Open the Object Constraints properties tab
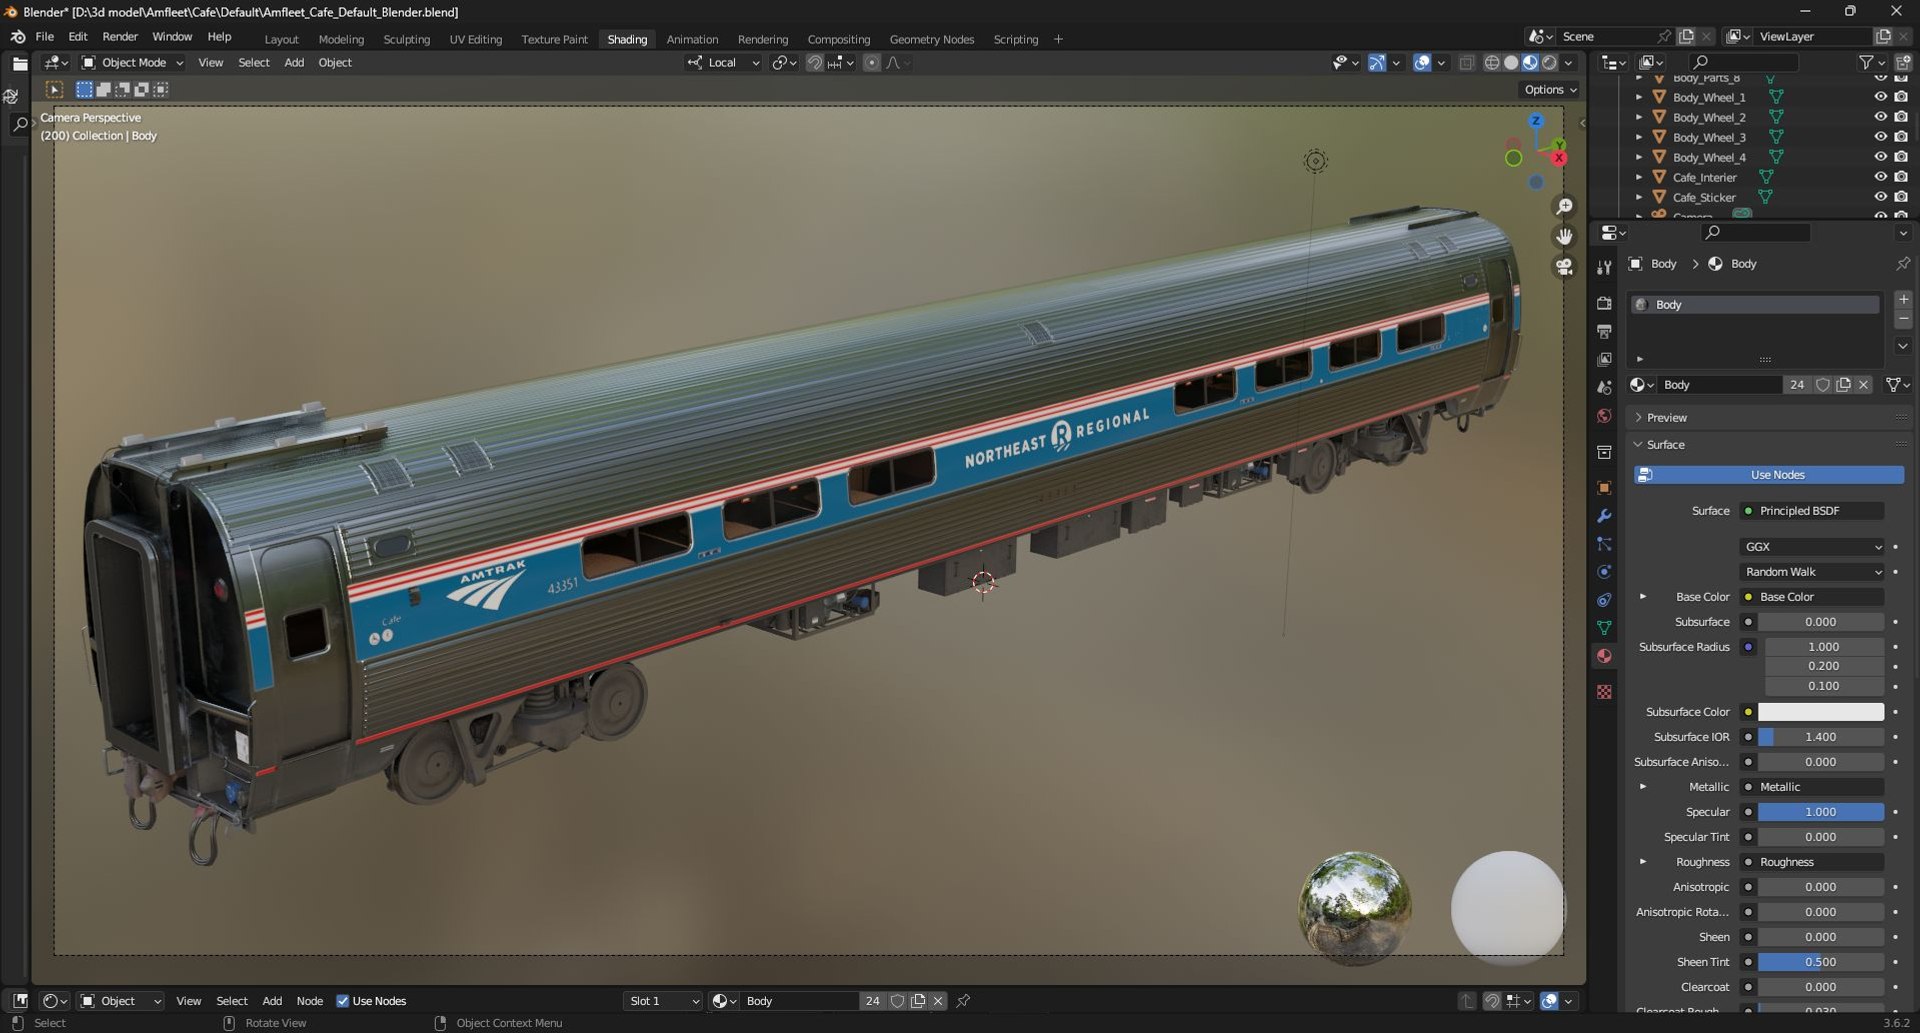Image resolution: width=1920 pixels, height=1033 pixels. coord(1604,600)
